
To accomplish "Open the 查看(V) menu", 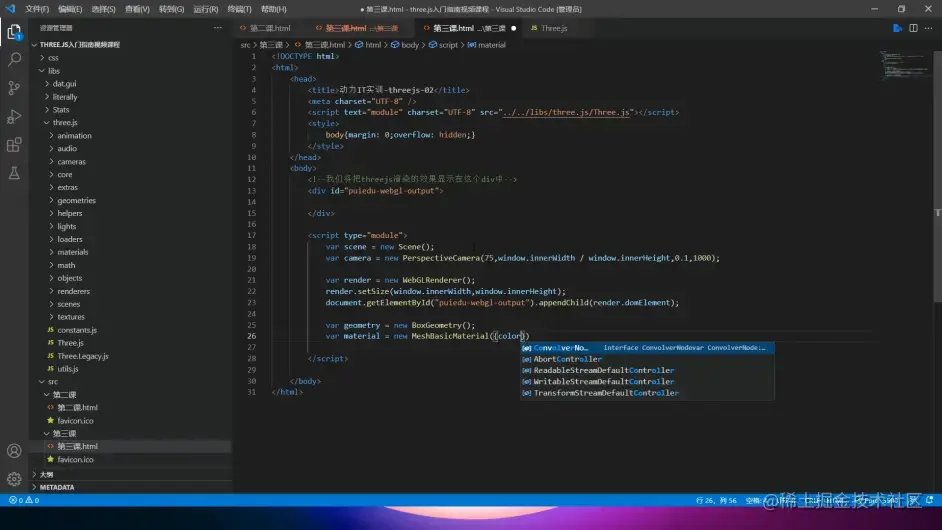I will tap(137, 9).
